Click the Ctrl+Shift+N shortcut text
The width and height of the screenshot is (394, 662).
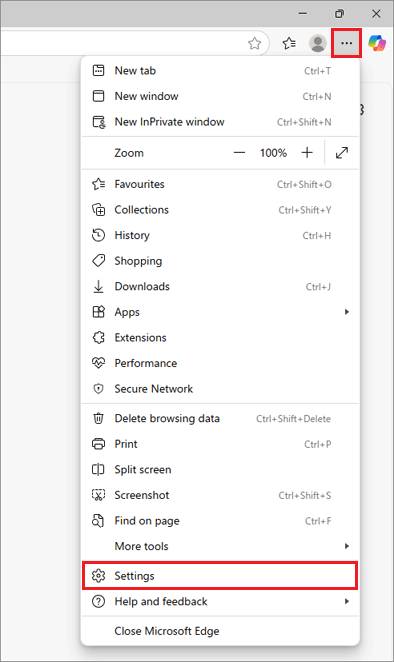(304, 122)
